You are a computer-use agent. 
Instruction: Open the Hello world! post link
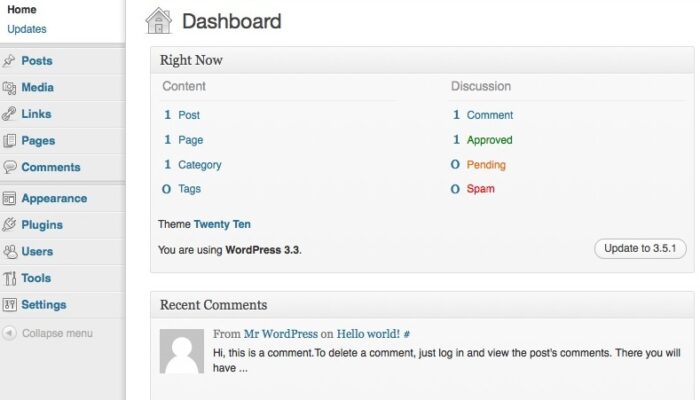pos(368,334)
